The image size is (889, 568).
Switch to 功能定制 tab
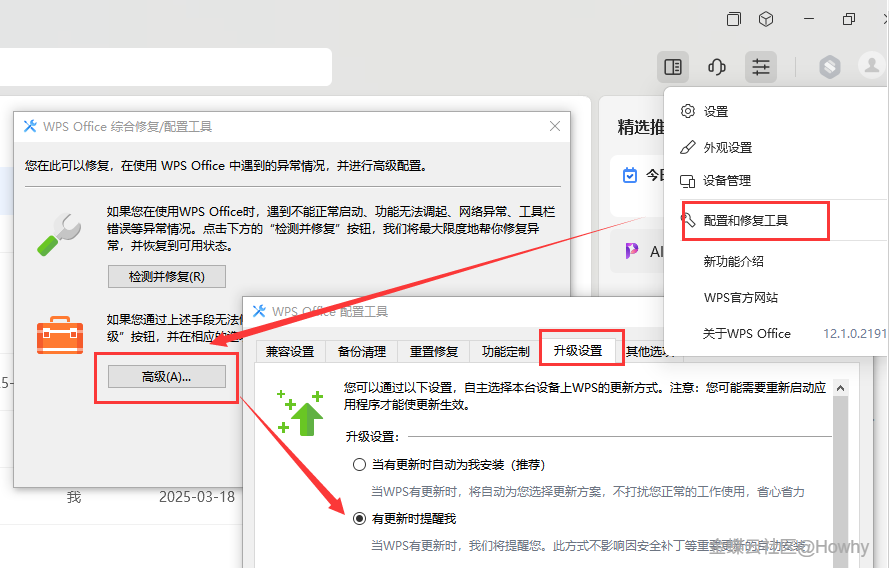(506, 351)
